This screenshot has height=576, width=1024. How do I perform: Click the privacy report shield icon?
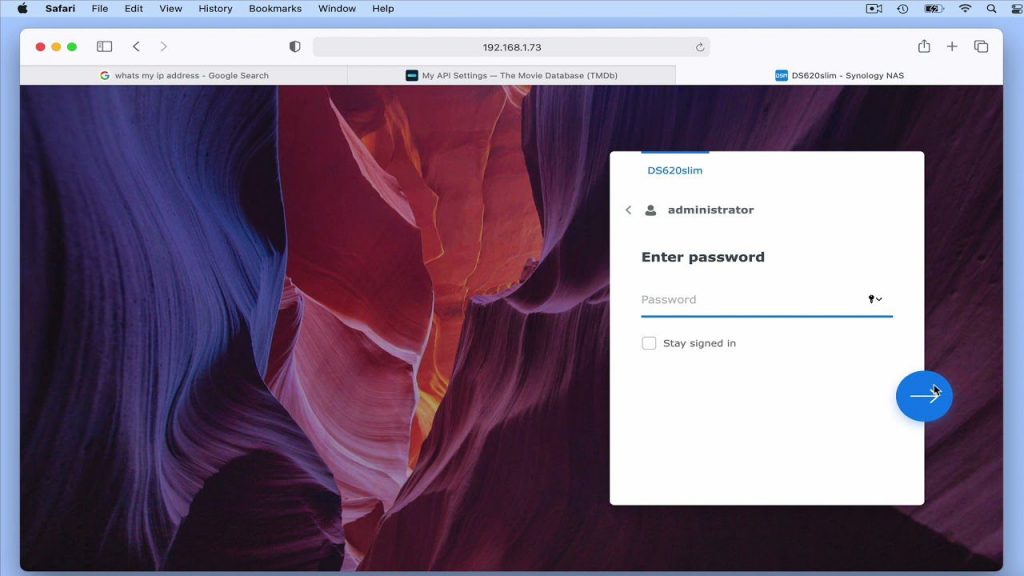coord(295,46)
